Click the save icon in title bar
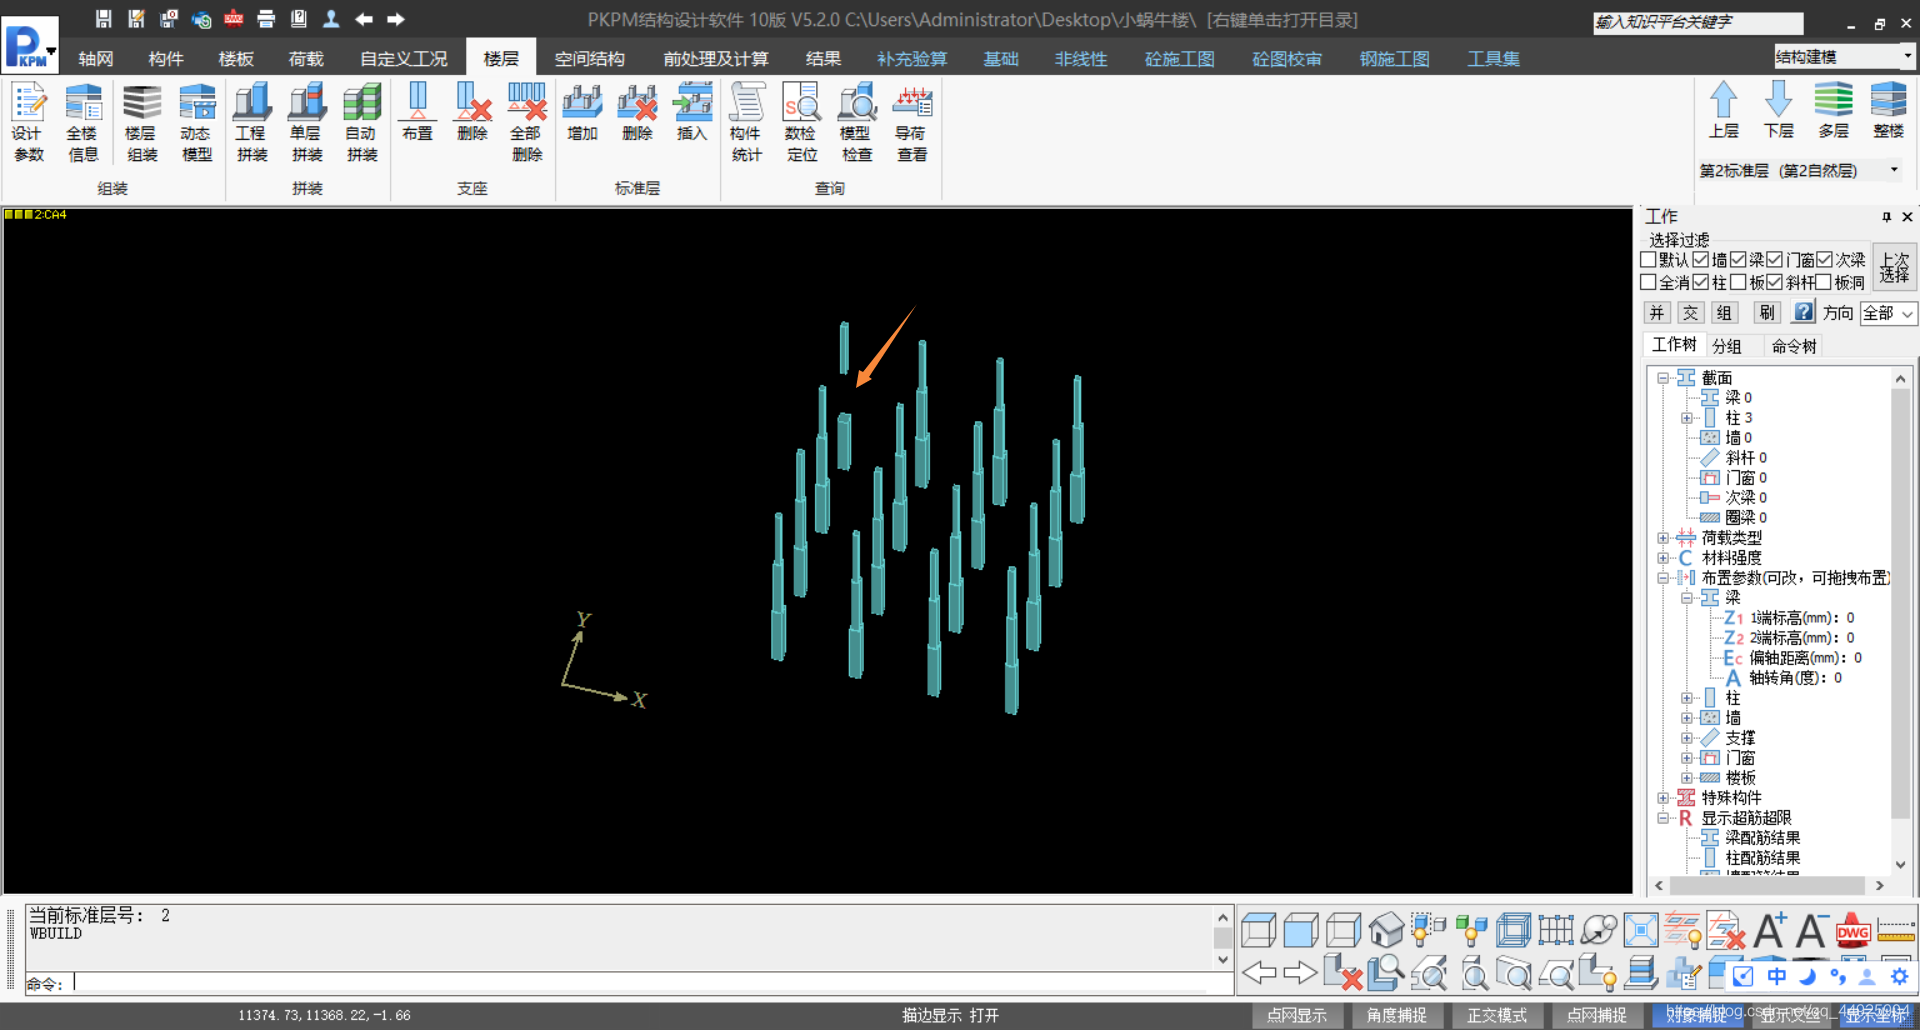The width and height of the screenshot is (1920, 1030). 103,19
